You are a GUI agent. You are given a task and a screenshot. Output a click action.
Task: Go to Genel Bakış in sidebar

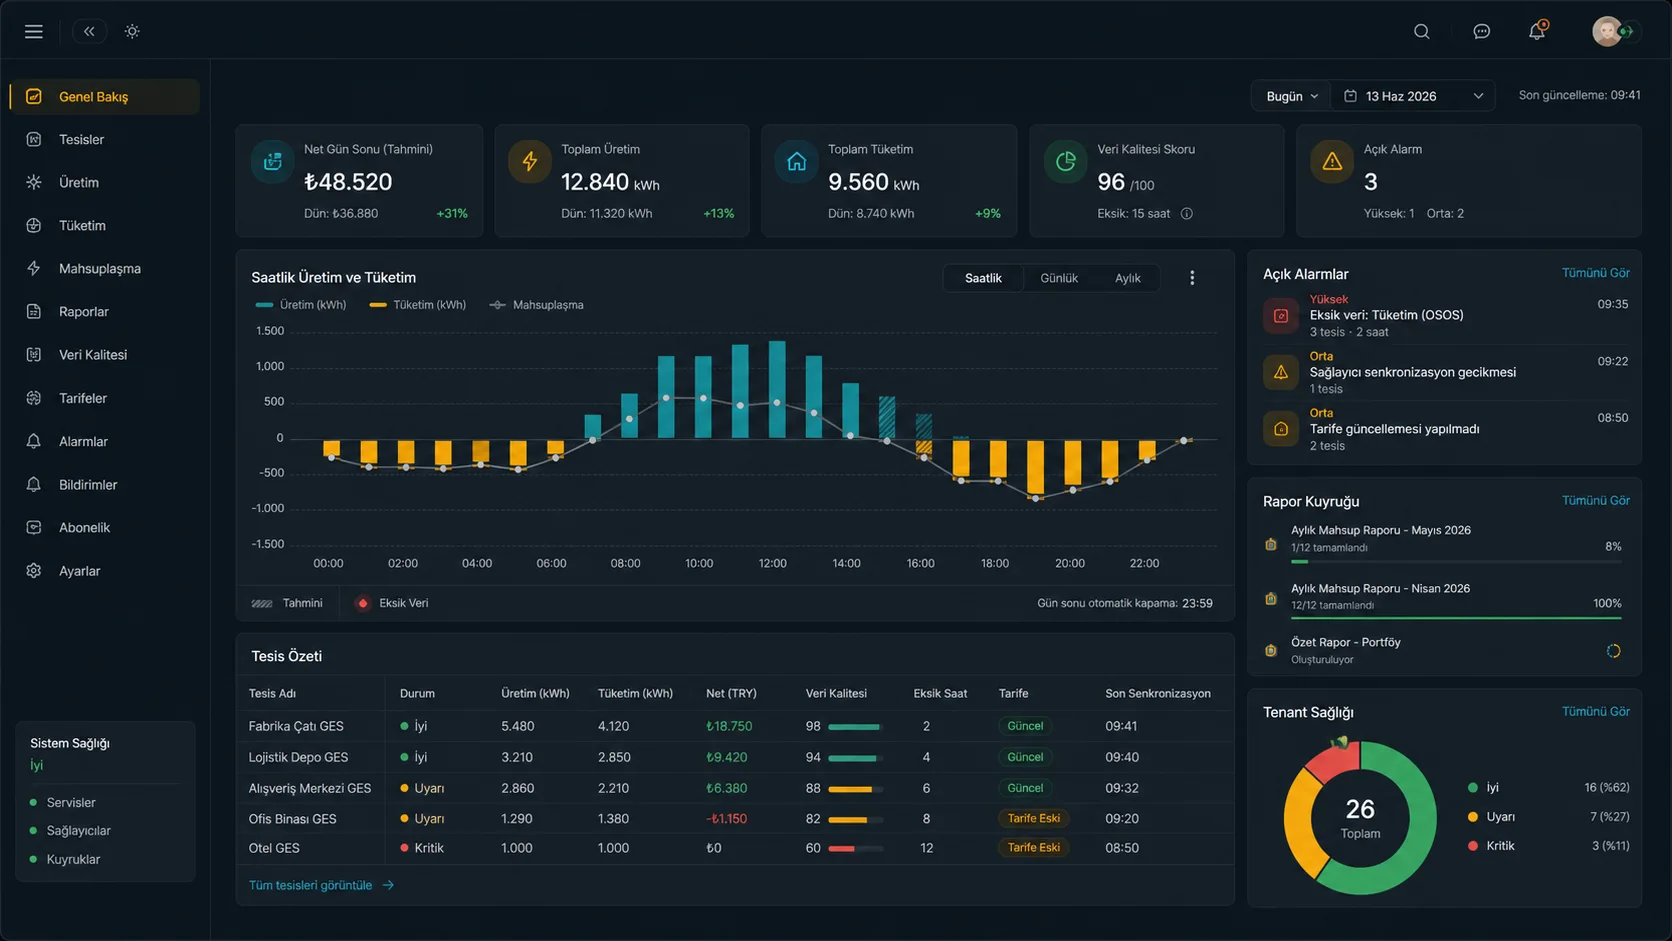click(105, 97)
